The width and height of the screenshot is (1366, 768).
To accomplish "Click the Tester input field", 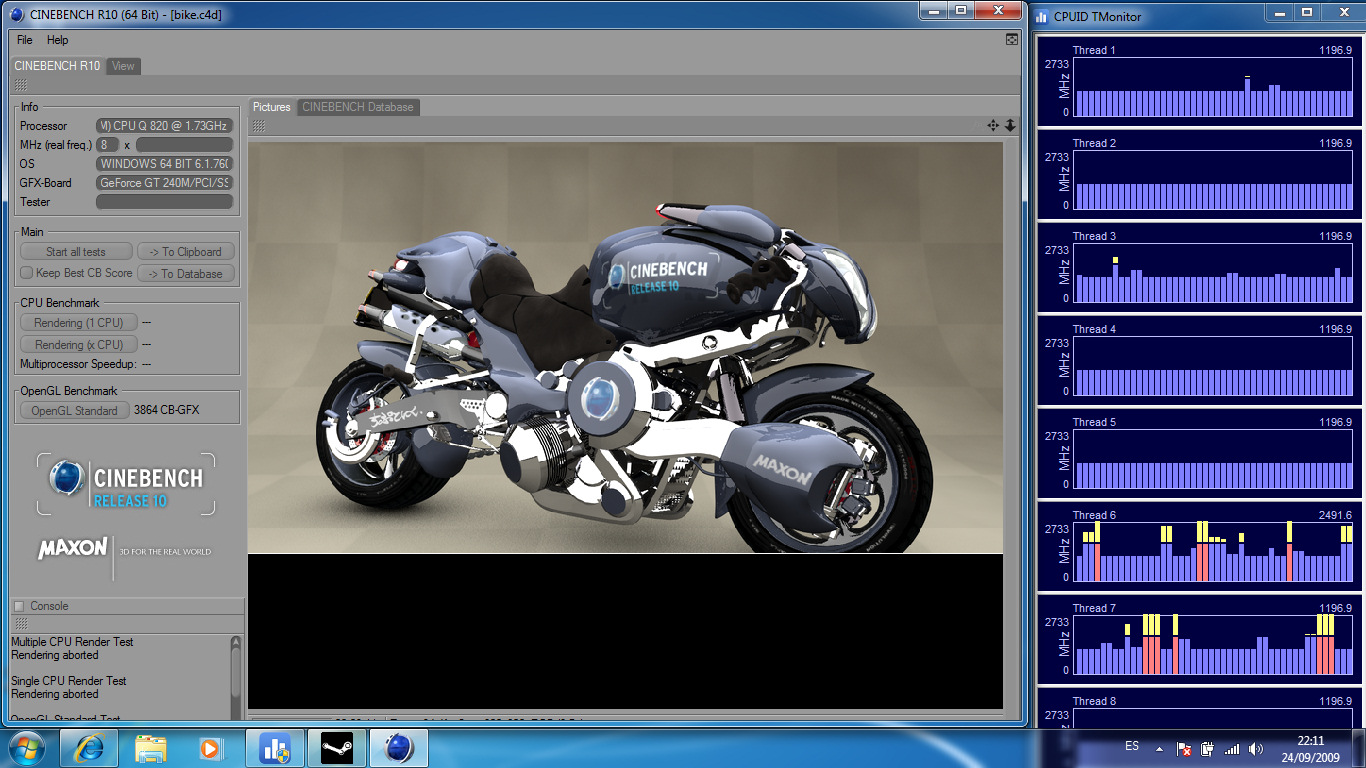I will point(164,202).
